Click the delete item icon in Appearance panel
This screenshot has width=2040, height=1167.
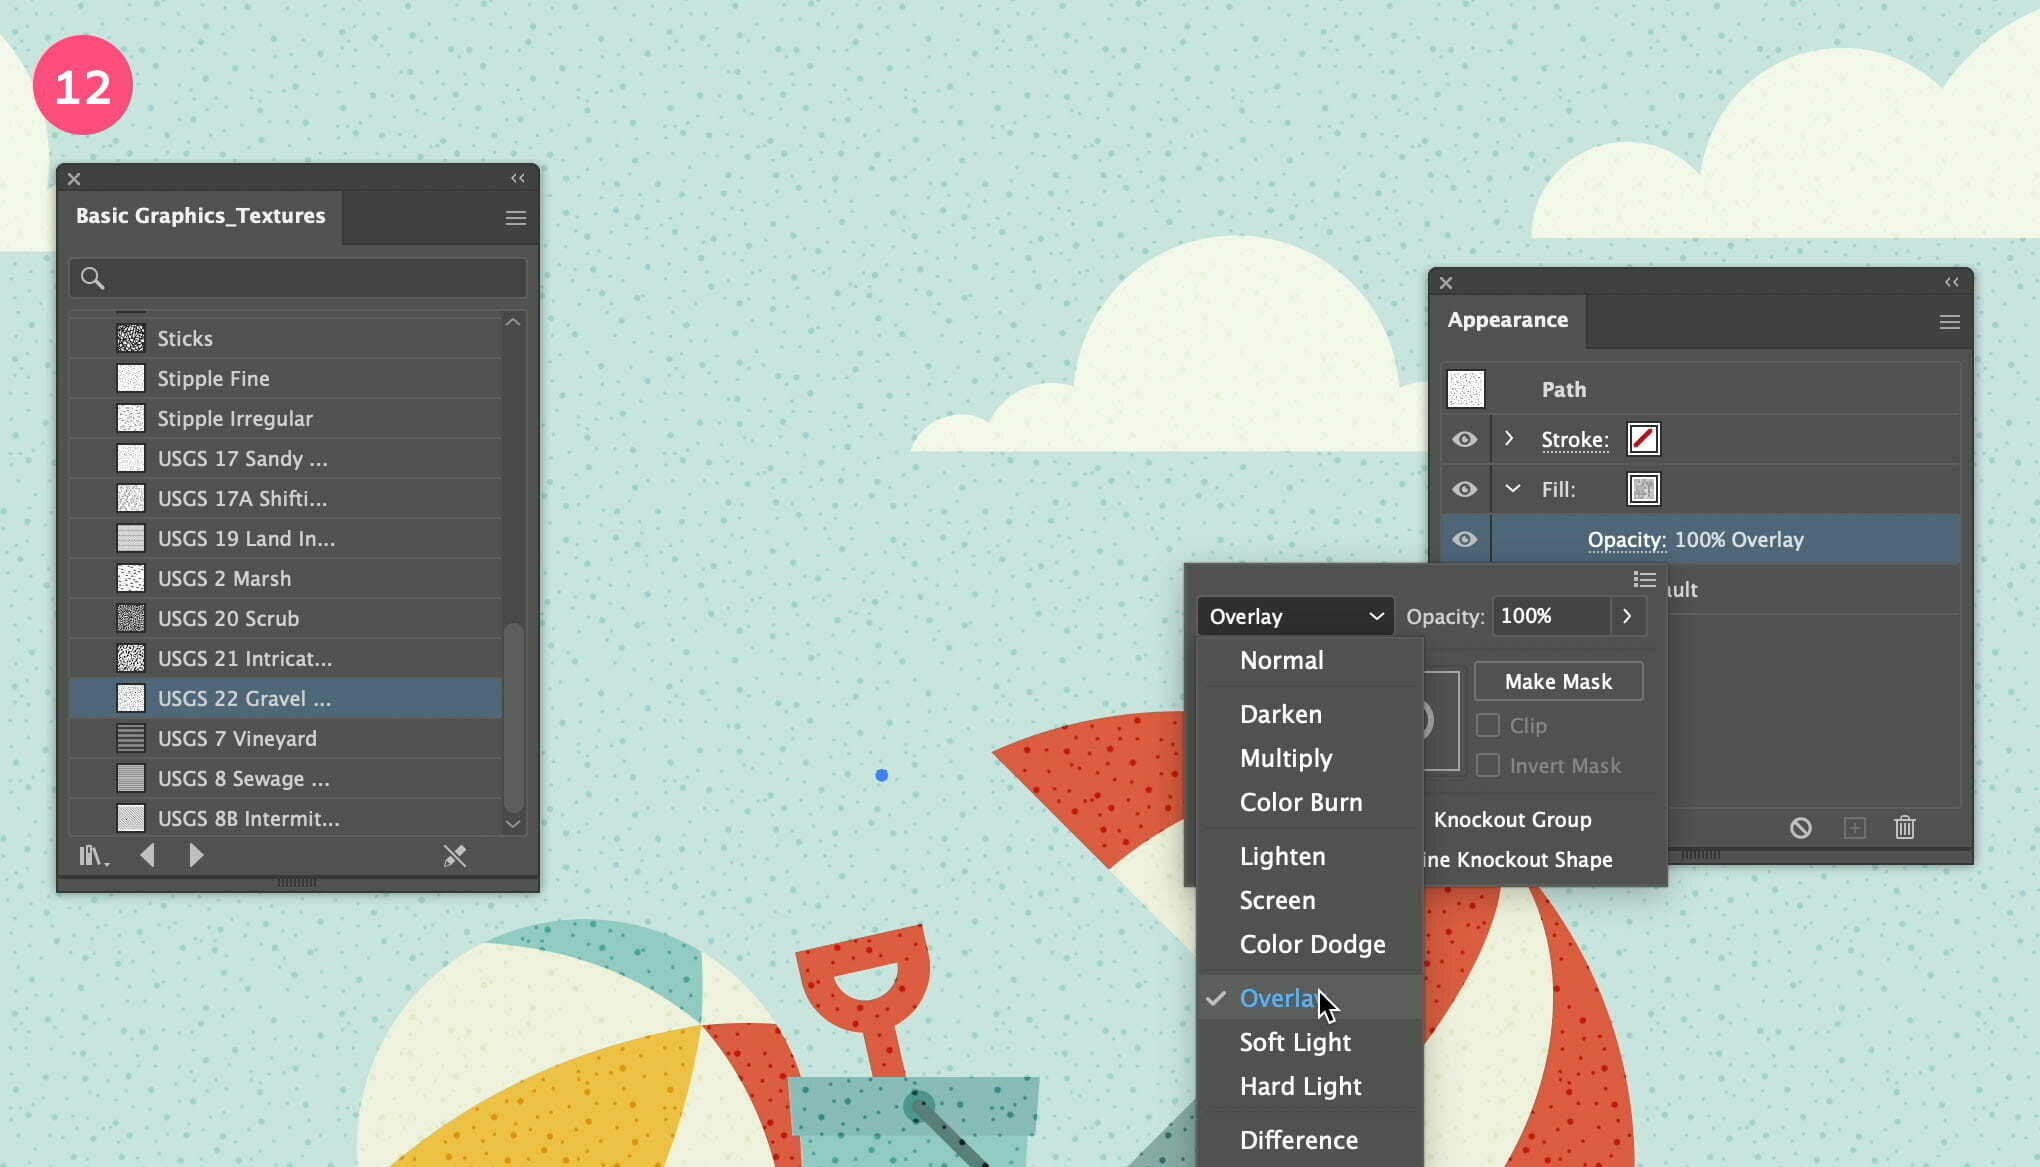1905,827
